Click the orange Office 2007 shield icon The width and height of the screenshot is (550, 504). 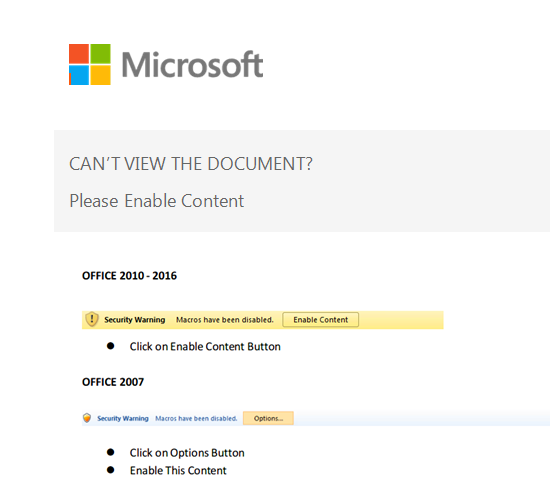point(87,418)
